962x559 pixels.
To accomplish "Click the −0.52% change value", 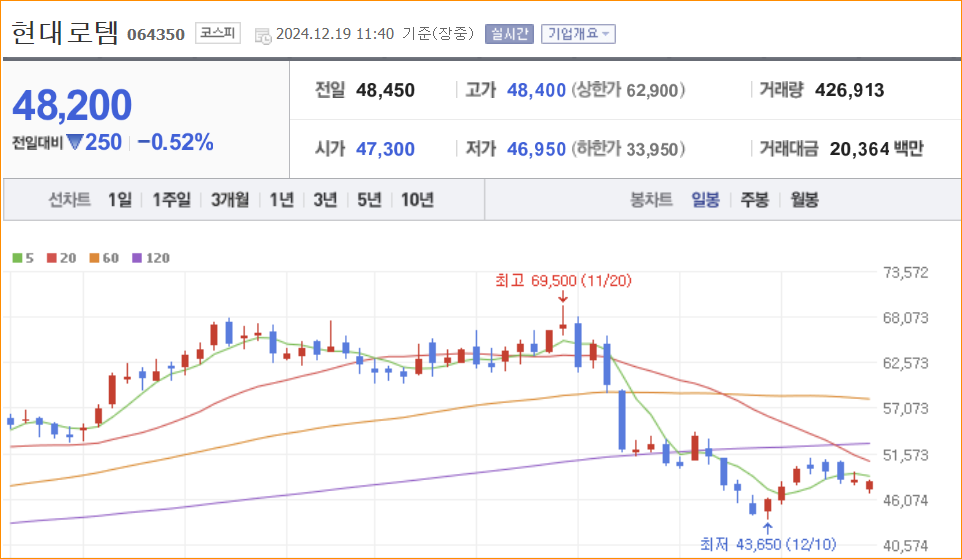I will [175, 142].
